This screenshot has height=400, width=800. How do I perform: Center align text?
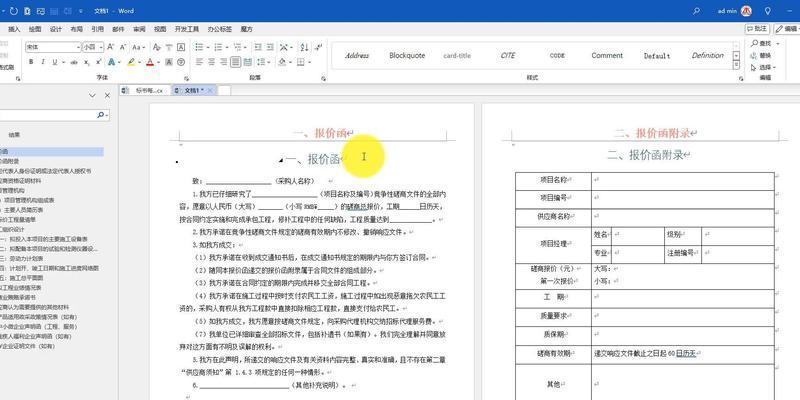[211, 62]
